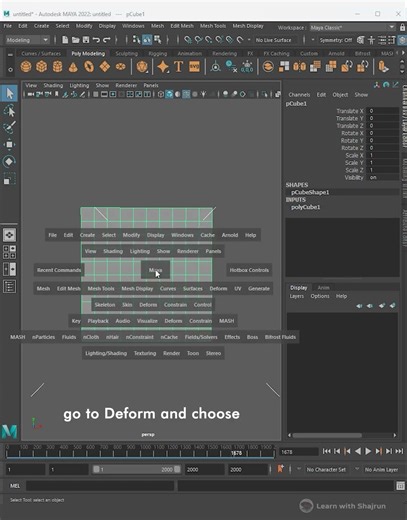Click Go to Start of playback range
This screenshot has height=520, width=407.
[x=326, y=451]
